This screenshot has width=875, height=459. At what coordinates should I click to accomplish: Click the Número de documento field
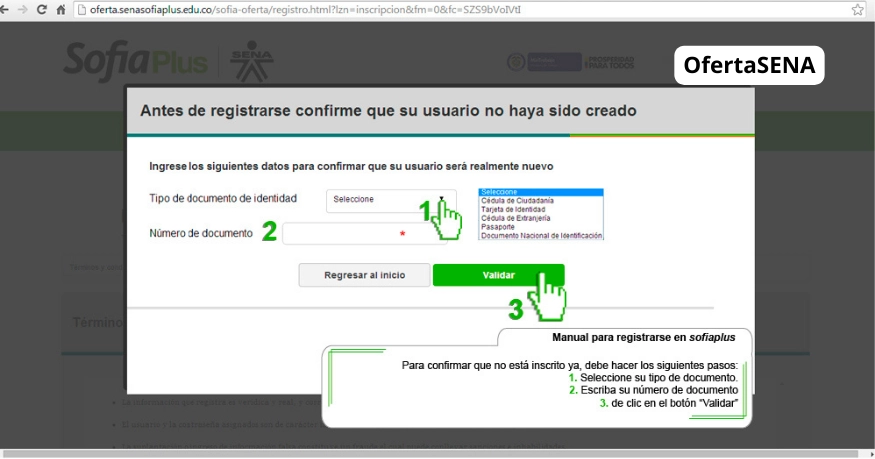pyautogui.click(x=364, y=234)
